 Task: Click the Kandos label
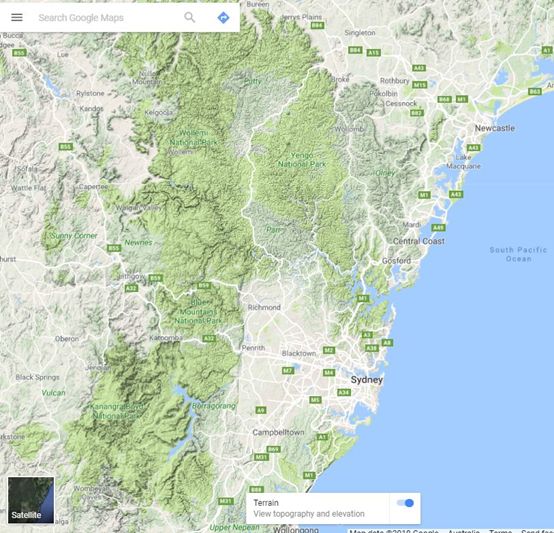91,108
